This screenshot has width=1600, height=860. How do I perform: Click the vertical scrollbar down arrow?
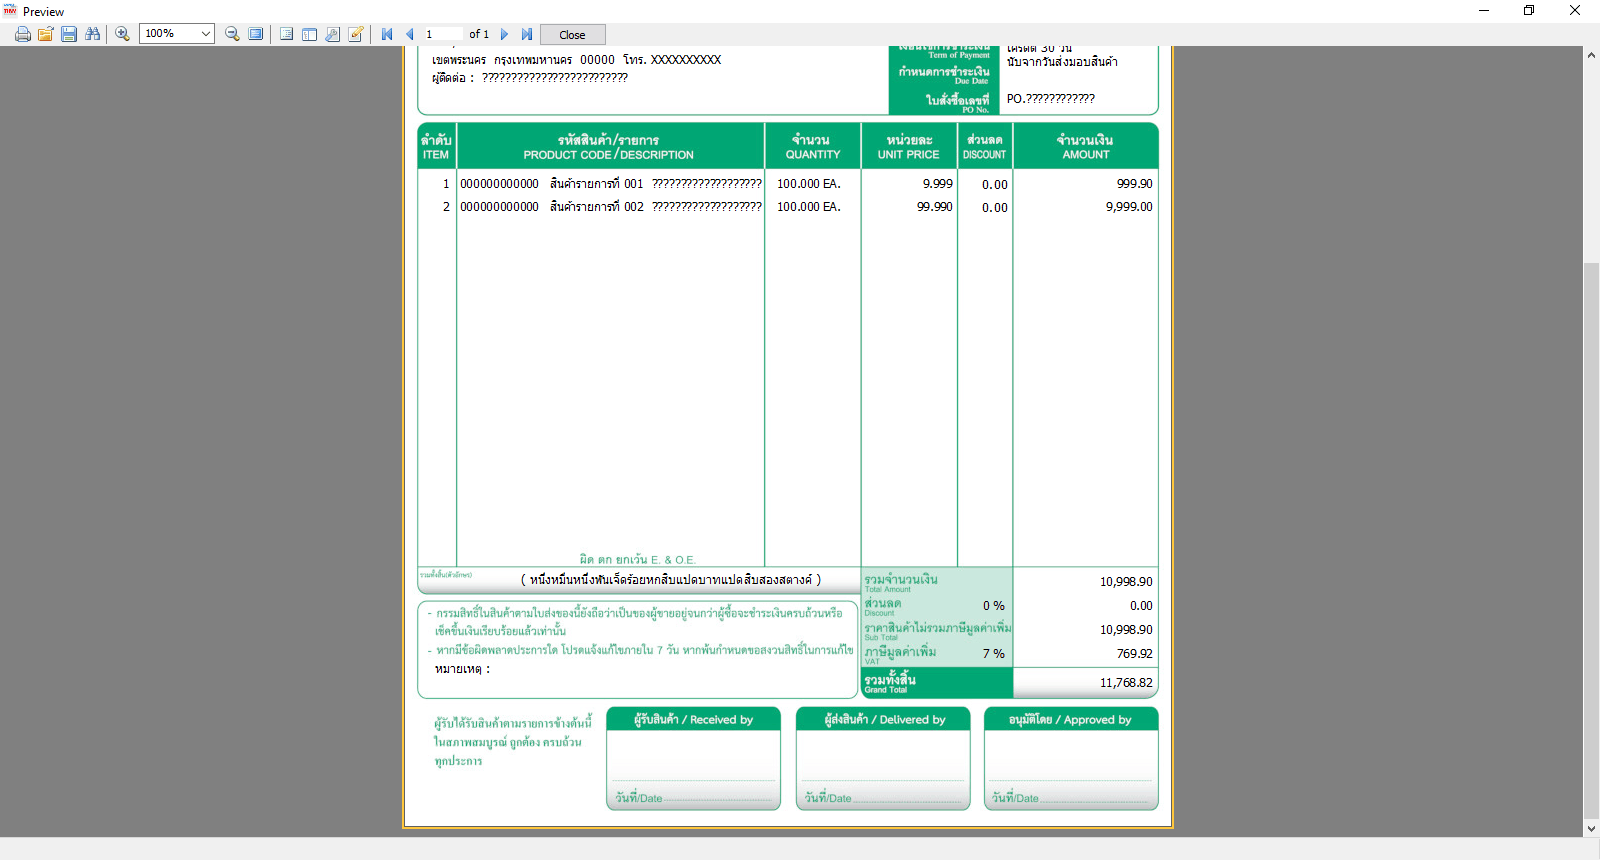click(1591, 829)
